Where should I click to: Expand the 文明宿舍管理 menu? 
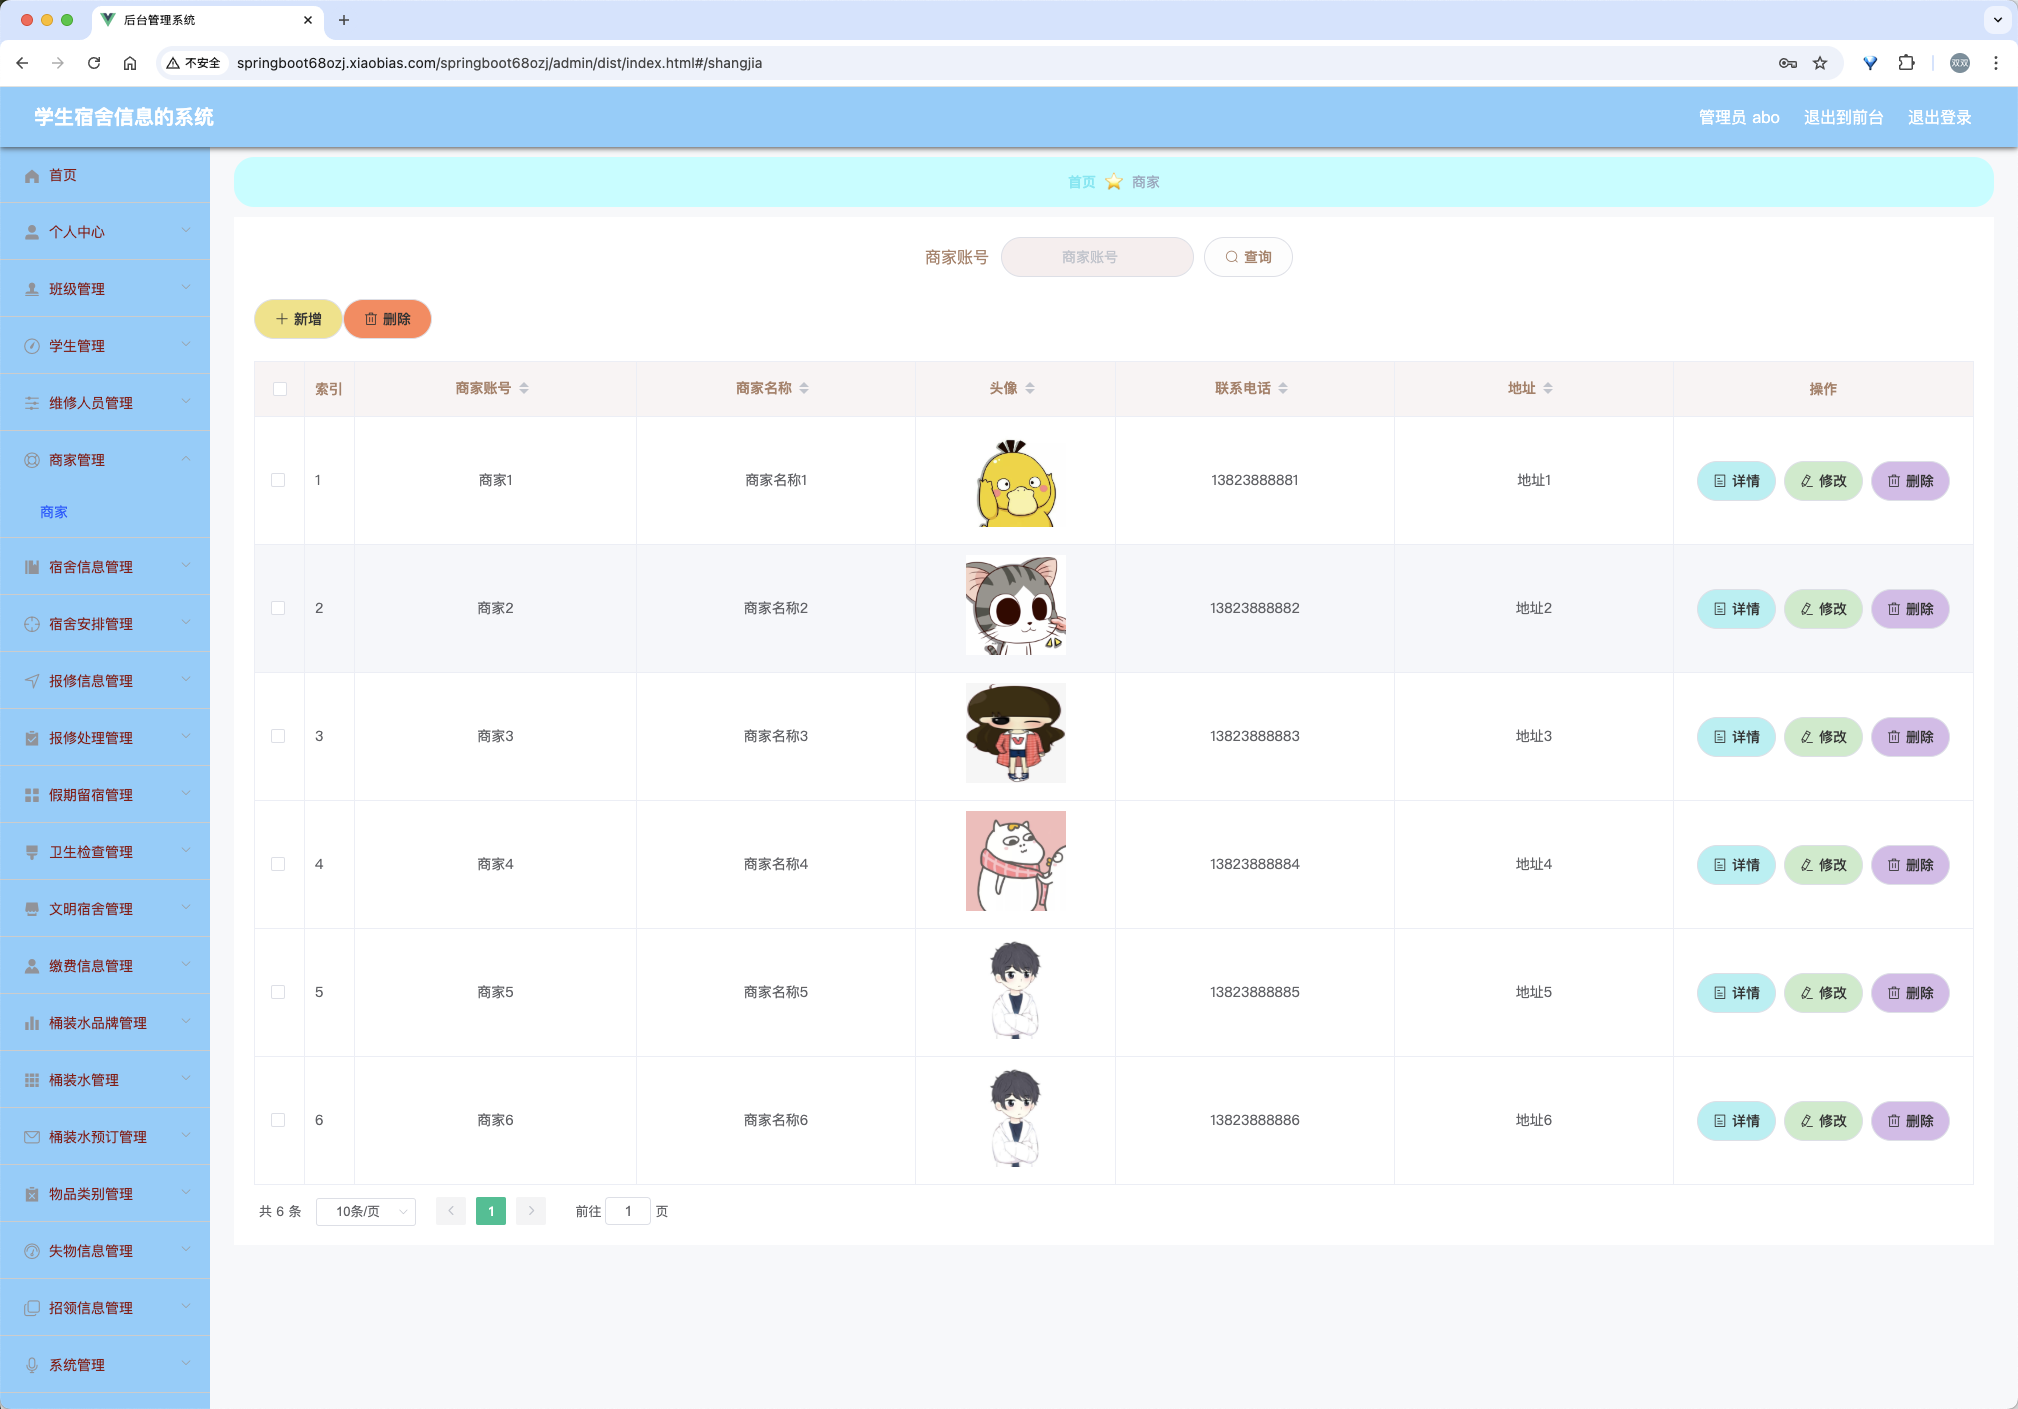tap(105, 909)
